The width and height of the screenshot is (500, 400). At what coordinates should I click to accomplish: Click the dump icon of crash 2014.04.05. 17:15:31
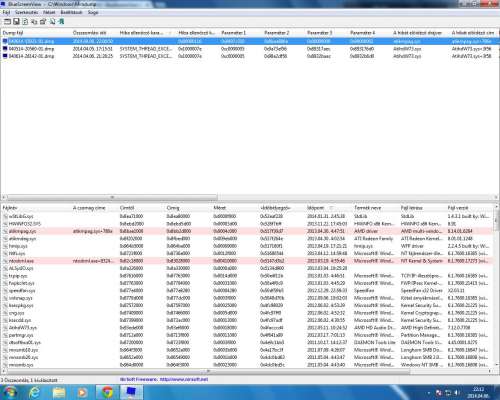pos(5,49)
